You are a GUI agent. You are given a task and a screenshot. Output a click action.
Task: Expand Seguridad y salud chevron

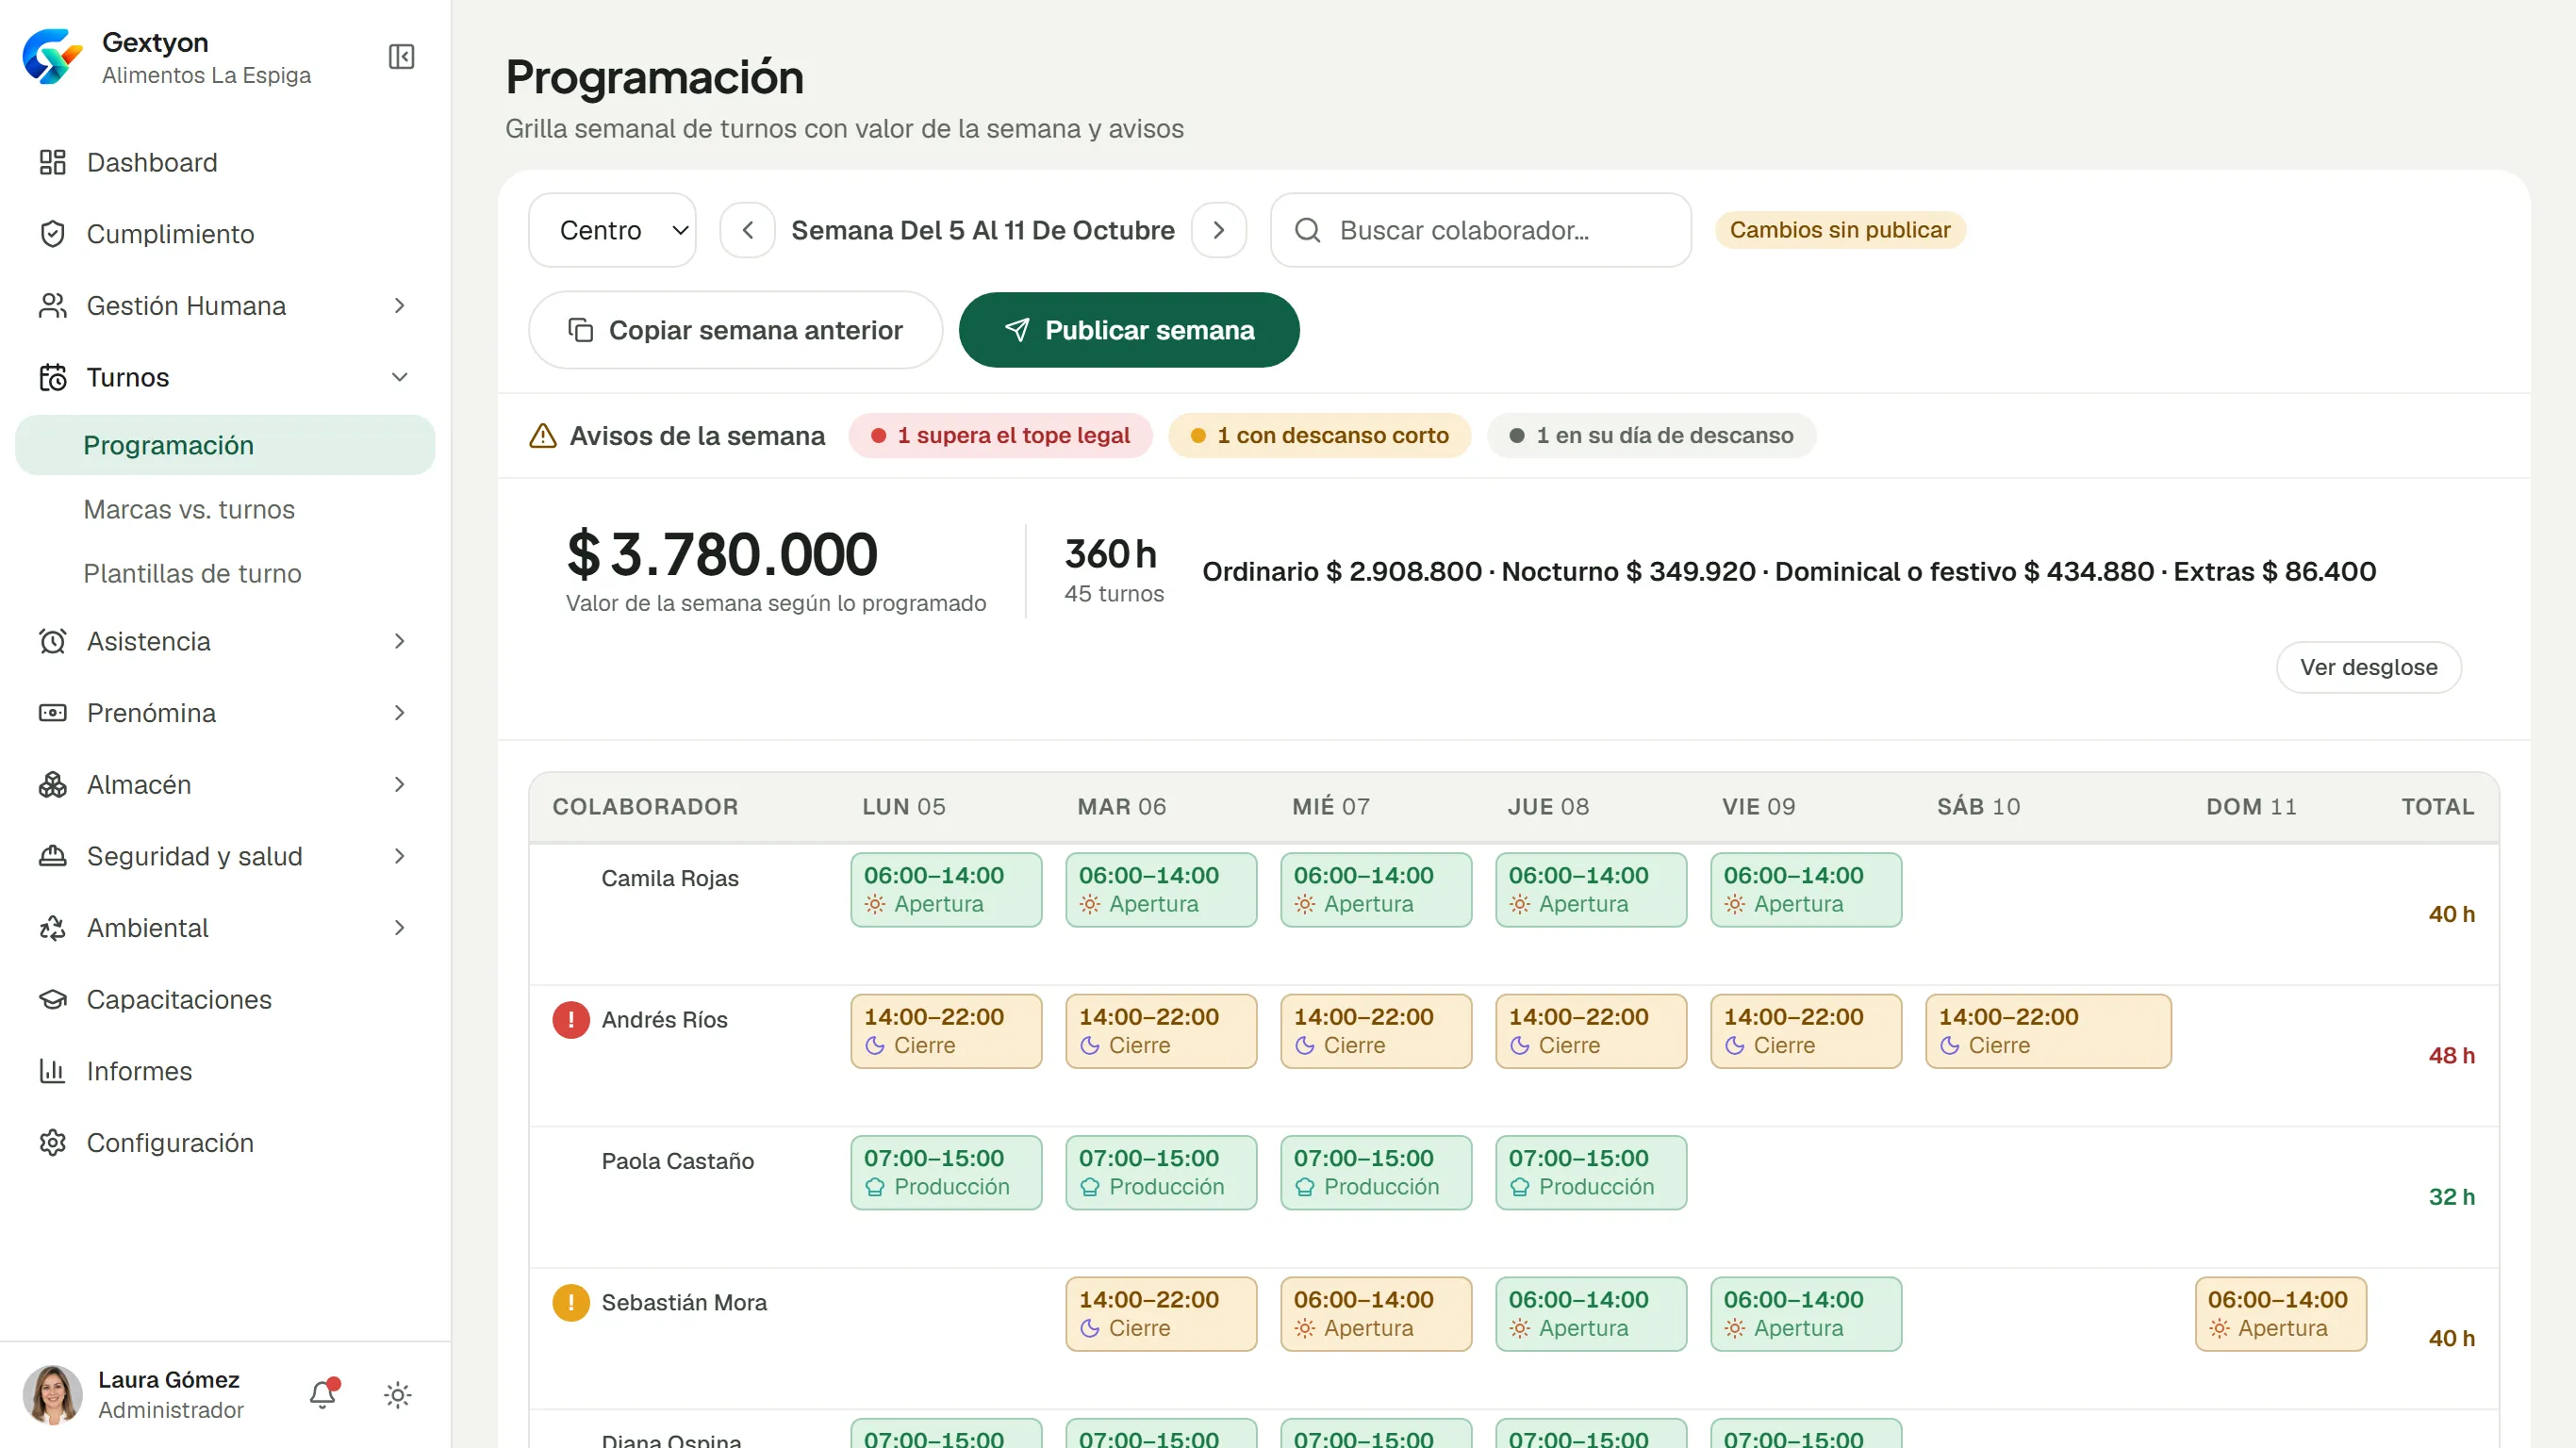coord(399,856)
